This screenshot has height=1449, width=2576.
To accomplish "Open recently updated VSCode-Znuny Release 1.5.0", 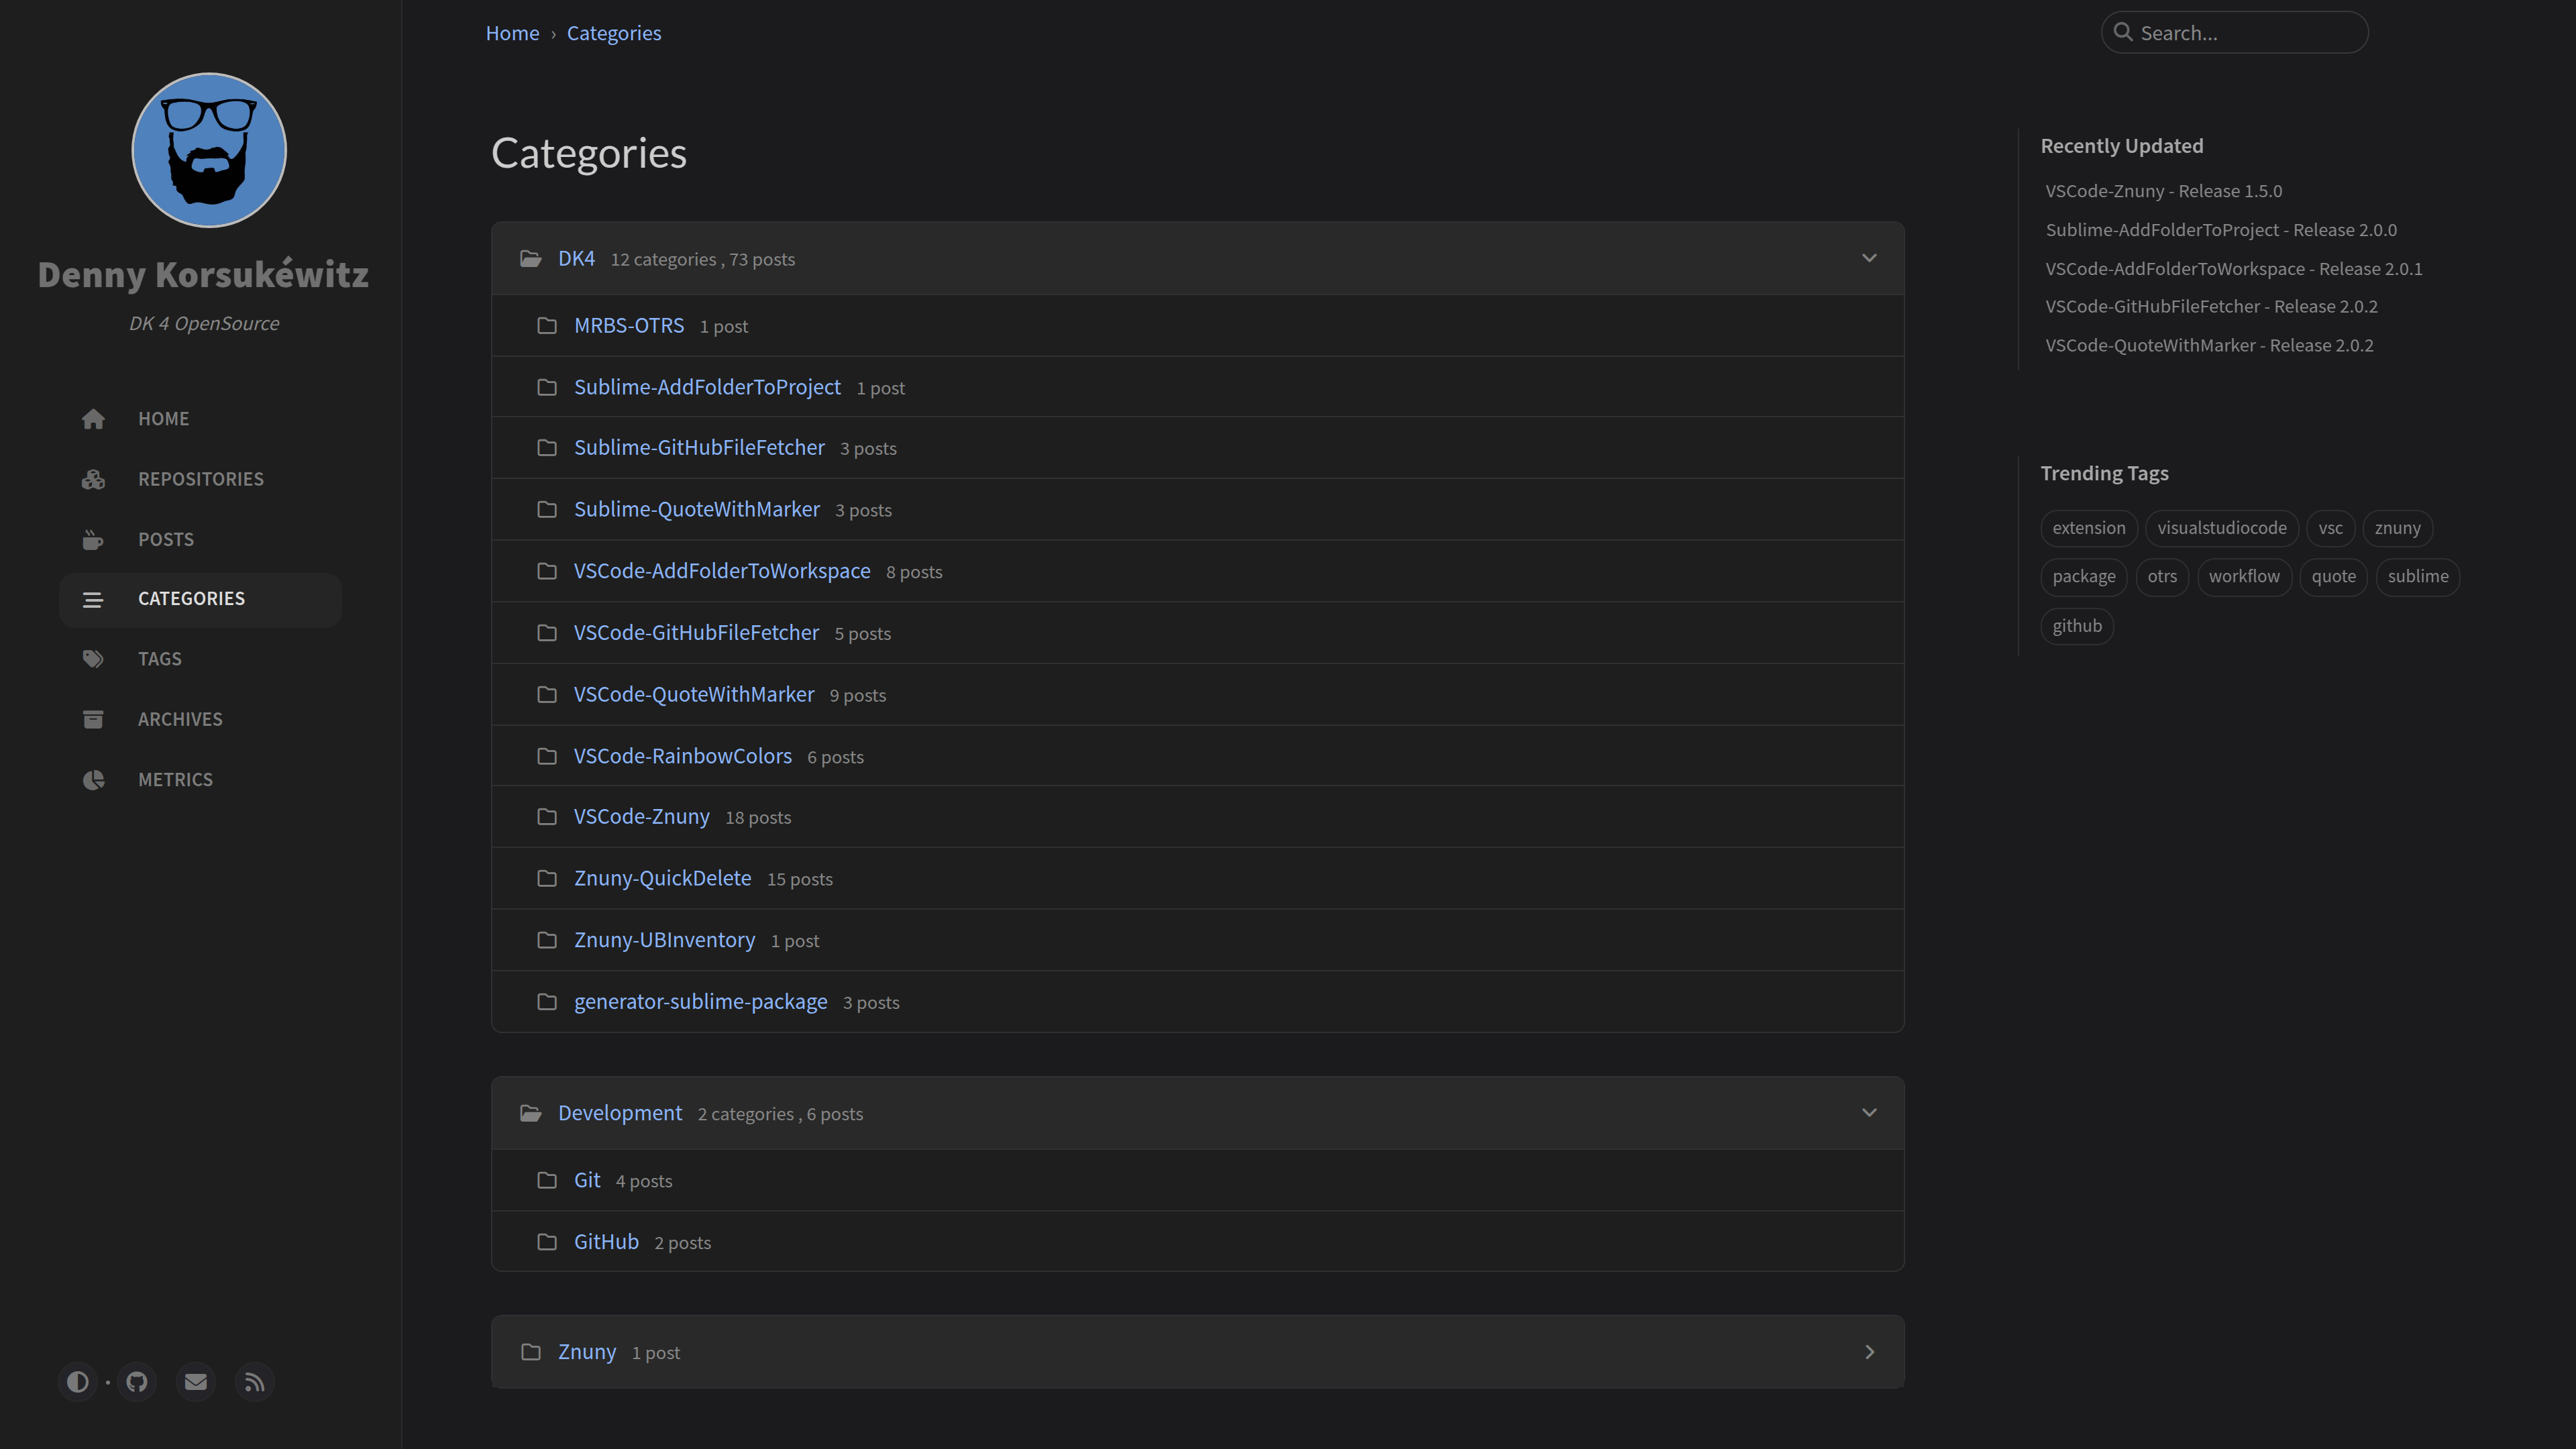I will [x=2164, y=191].
